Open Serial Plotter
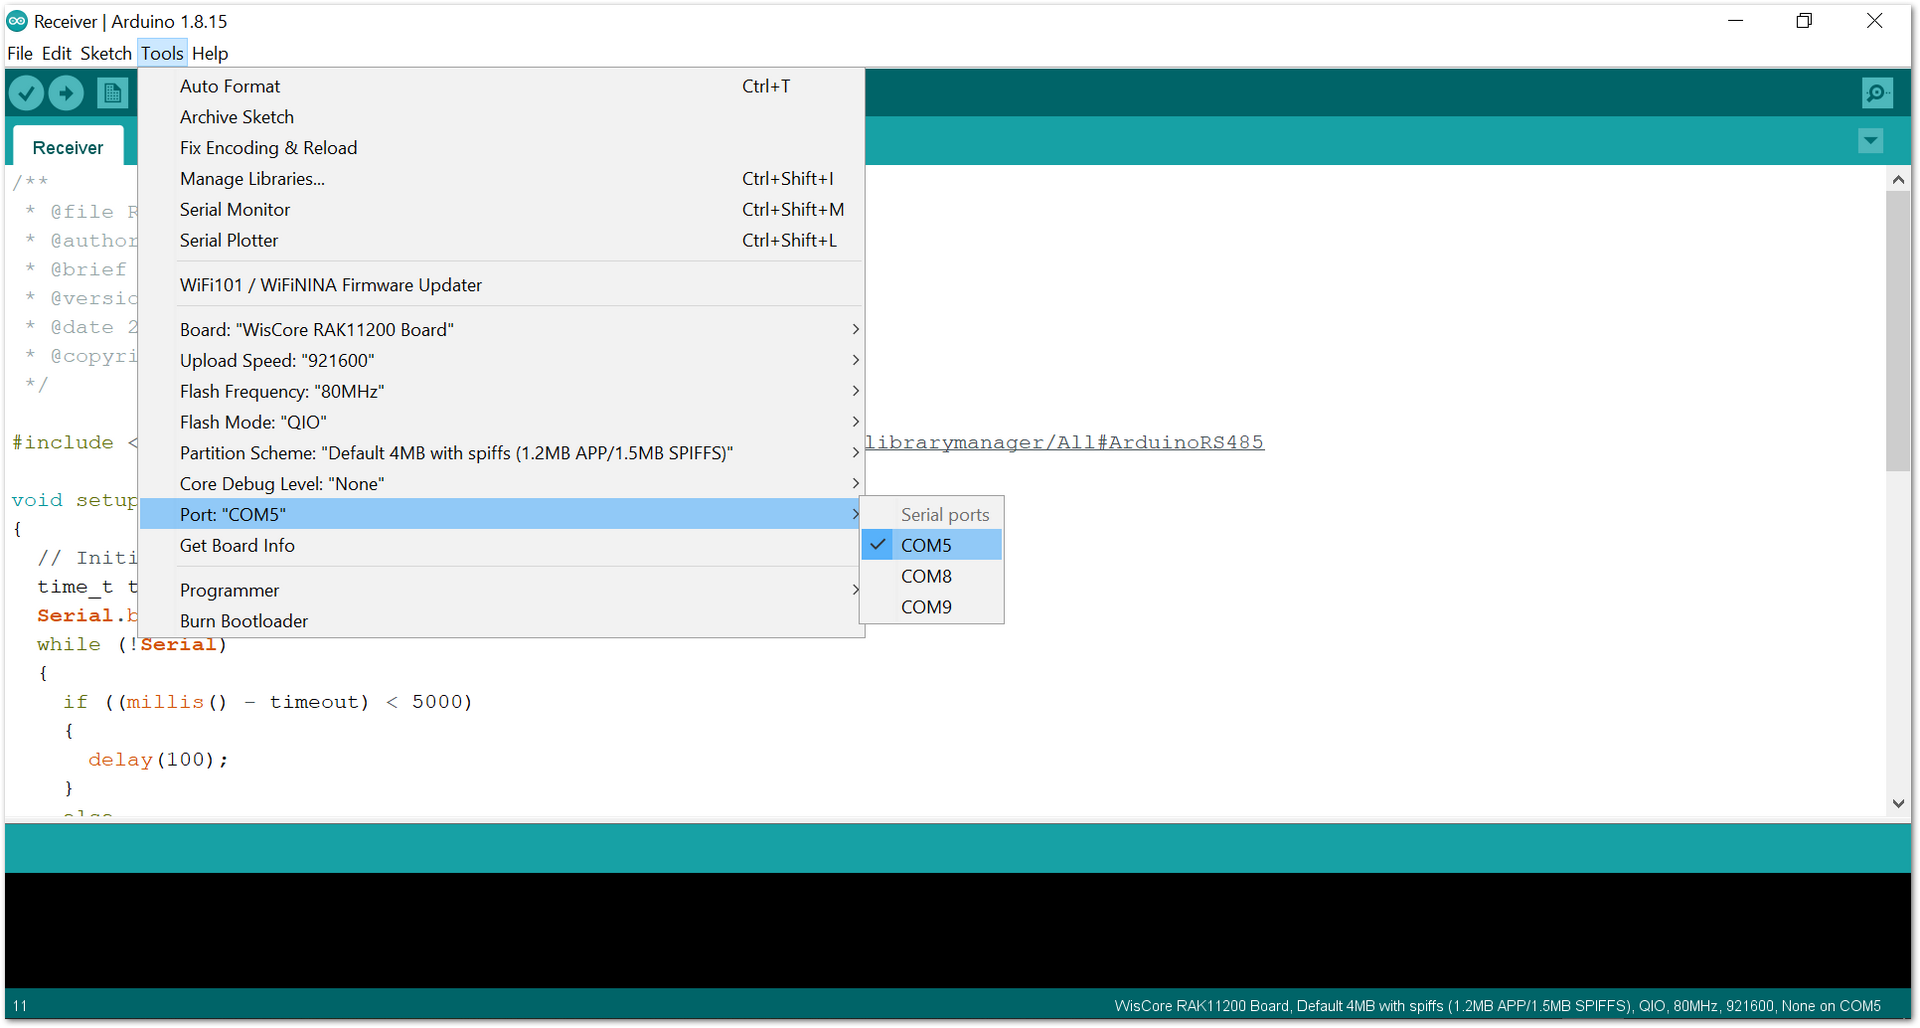 tap(501, 240)
